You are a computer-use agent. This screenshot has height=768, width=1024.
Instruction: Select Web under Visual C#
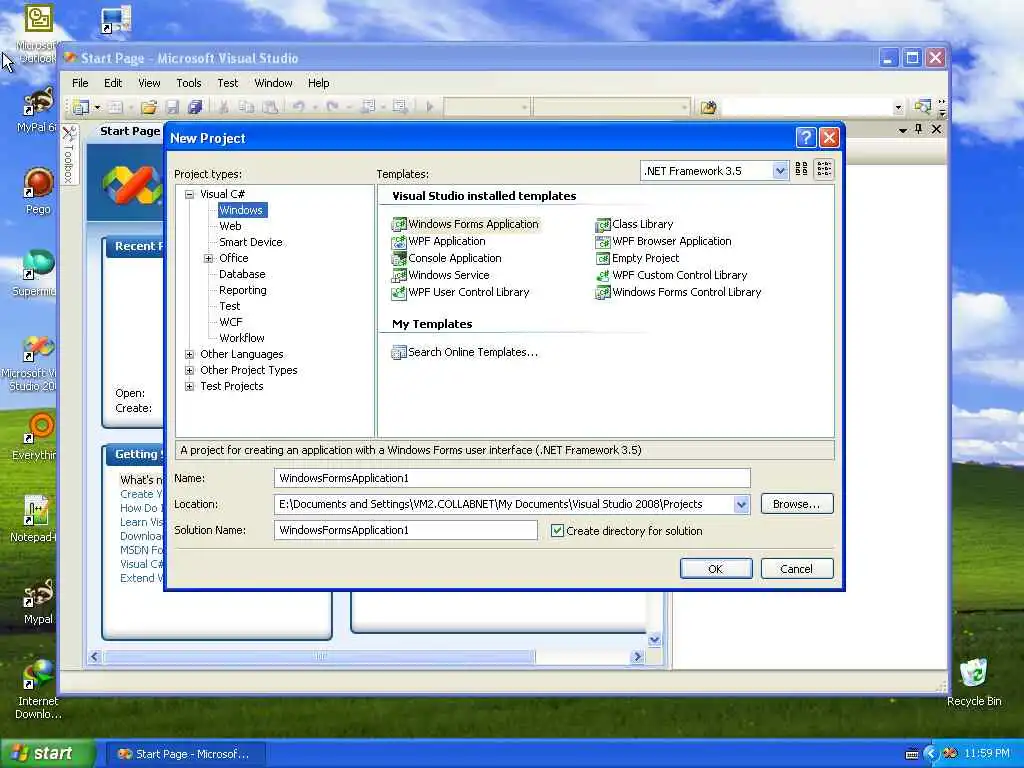[x=230, y=226]
